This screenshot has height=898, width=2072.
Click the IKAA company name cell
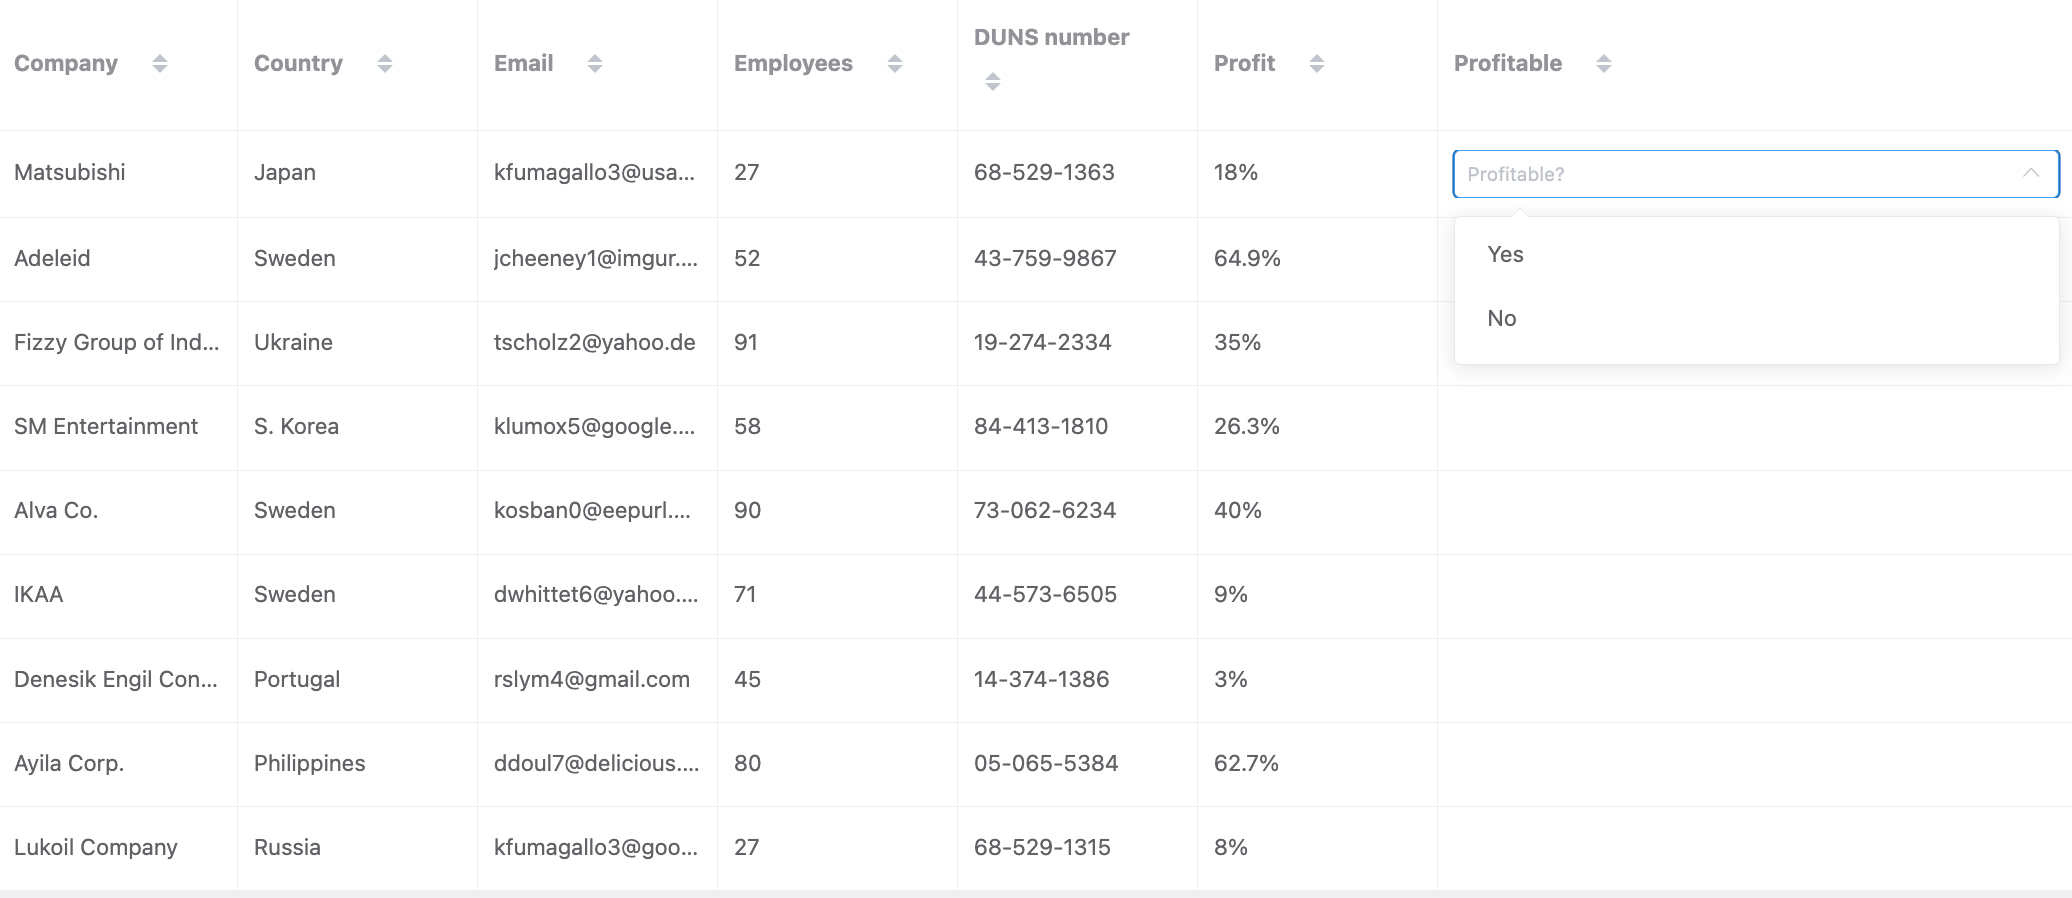[x=39, y=595]
